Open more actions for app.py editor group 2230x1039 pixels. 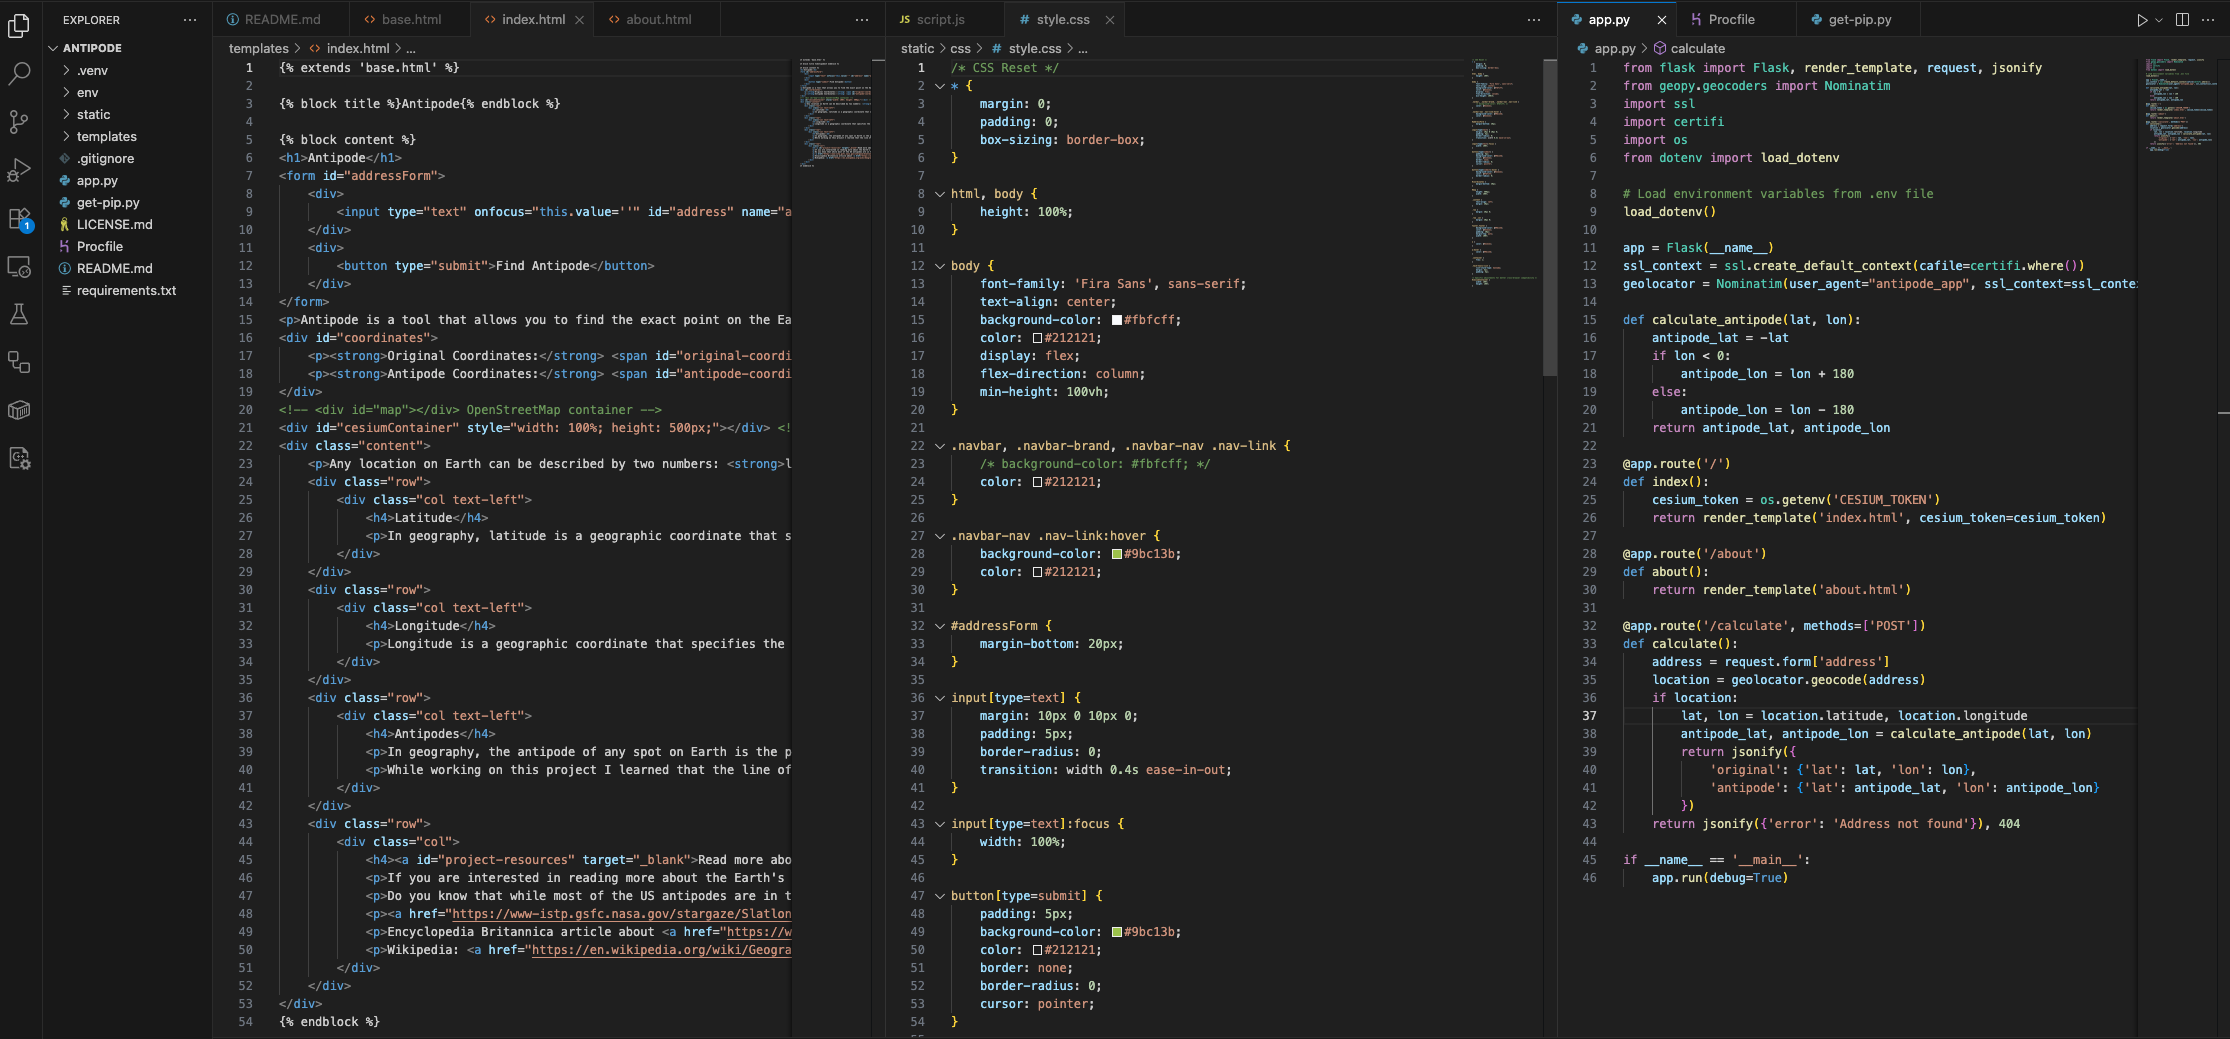pos(2208,20)
